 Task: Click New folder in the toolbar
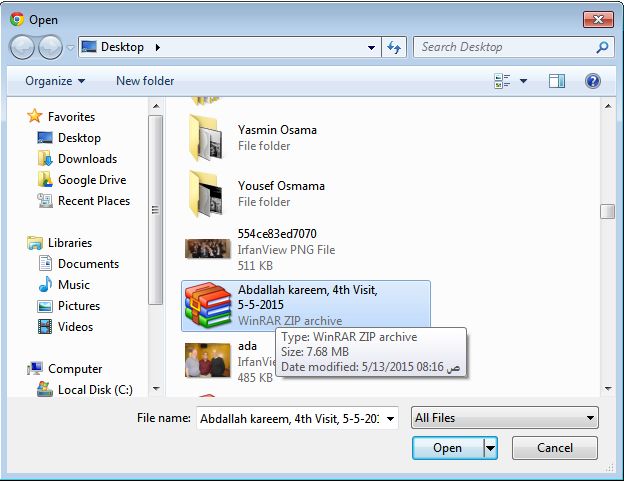pyautogui.click(x=145, y=81)
